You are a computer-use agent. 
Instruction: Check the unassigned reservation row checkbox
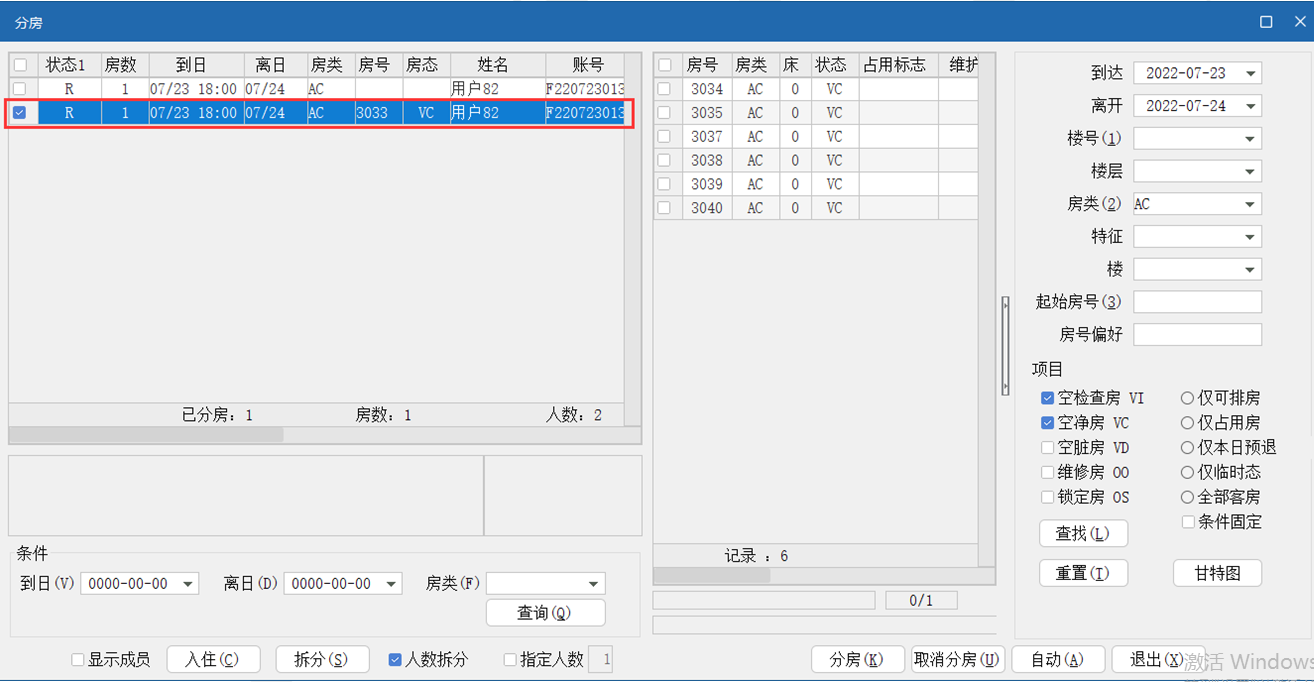20,89
